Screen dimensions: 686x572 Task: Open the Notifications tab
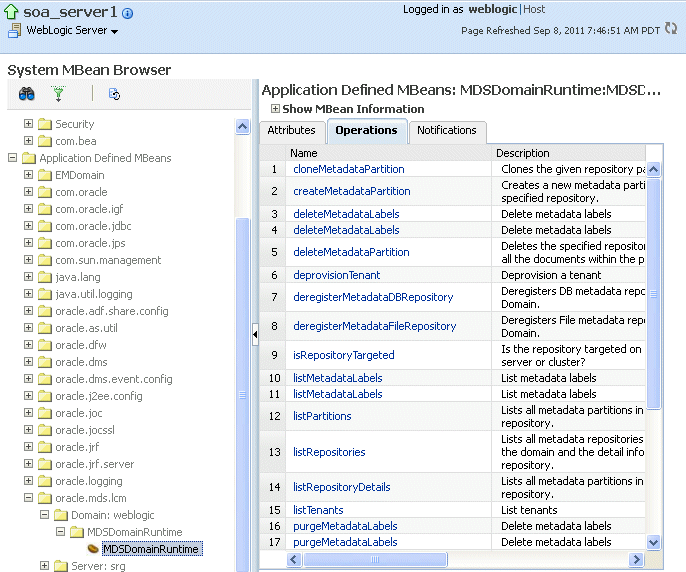447,130
